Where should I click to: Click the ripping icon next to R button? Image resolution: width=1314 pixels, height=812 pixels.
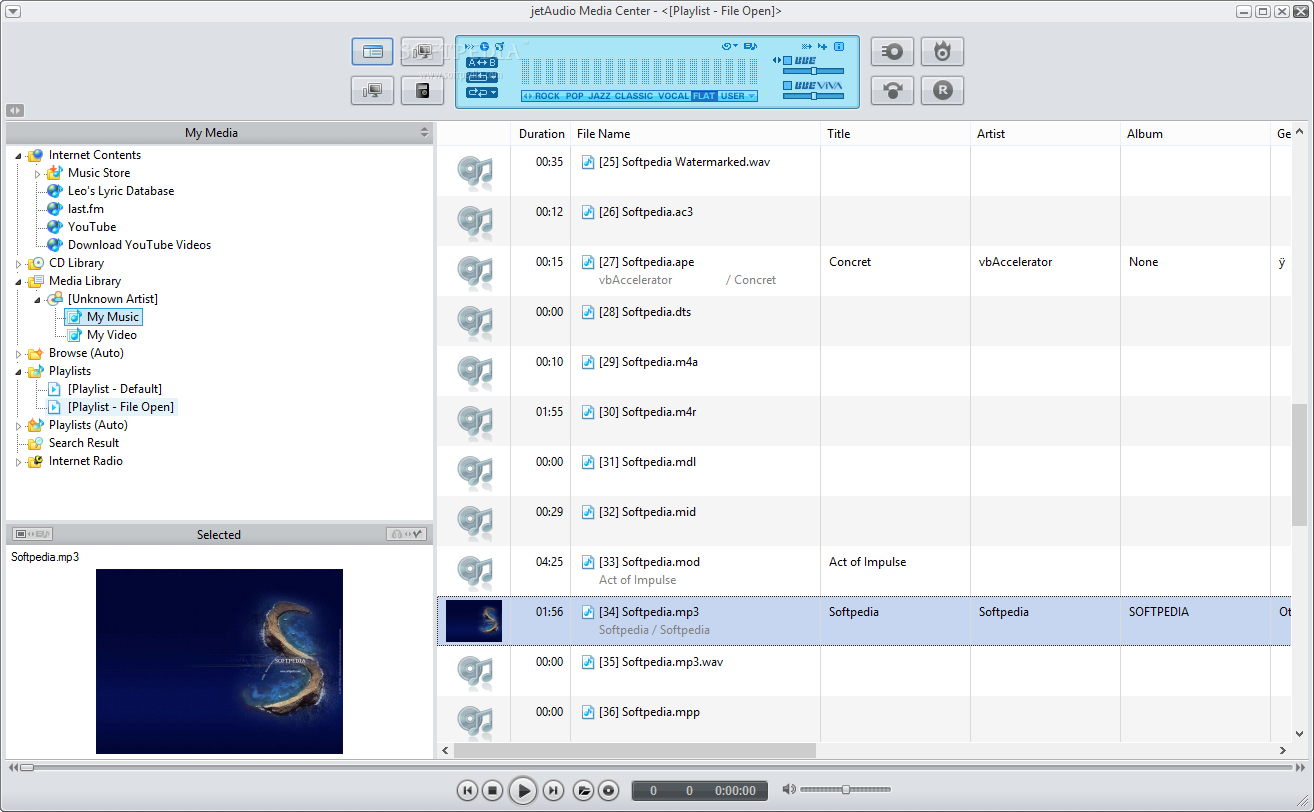(892, 90)
